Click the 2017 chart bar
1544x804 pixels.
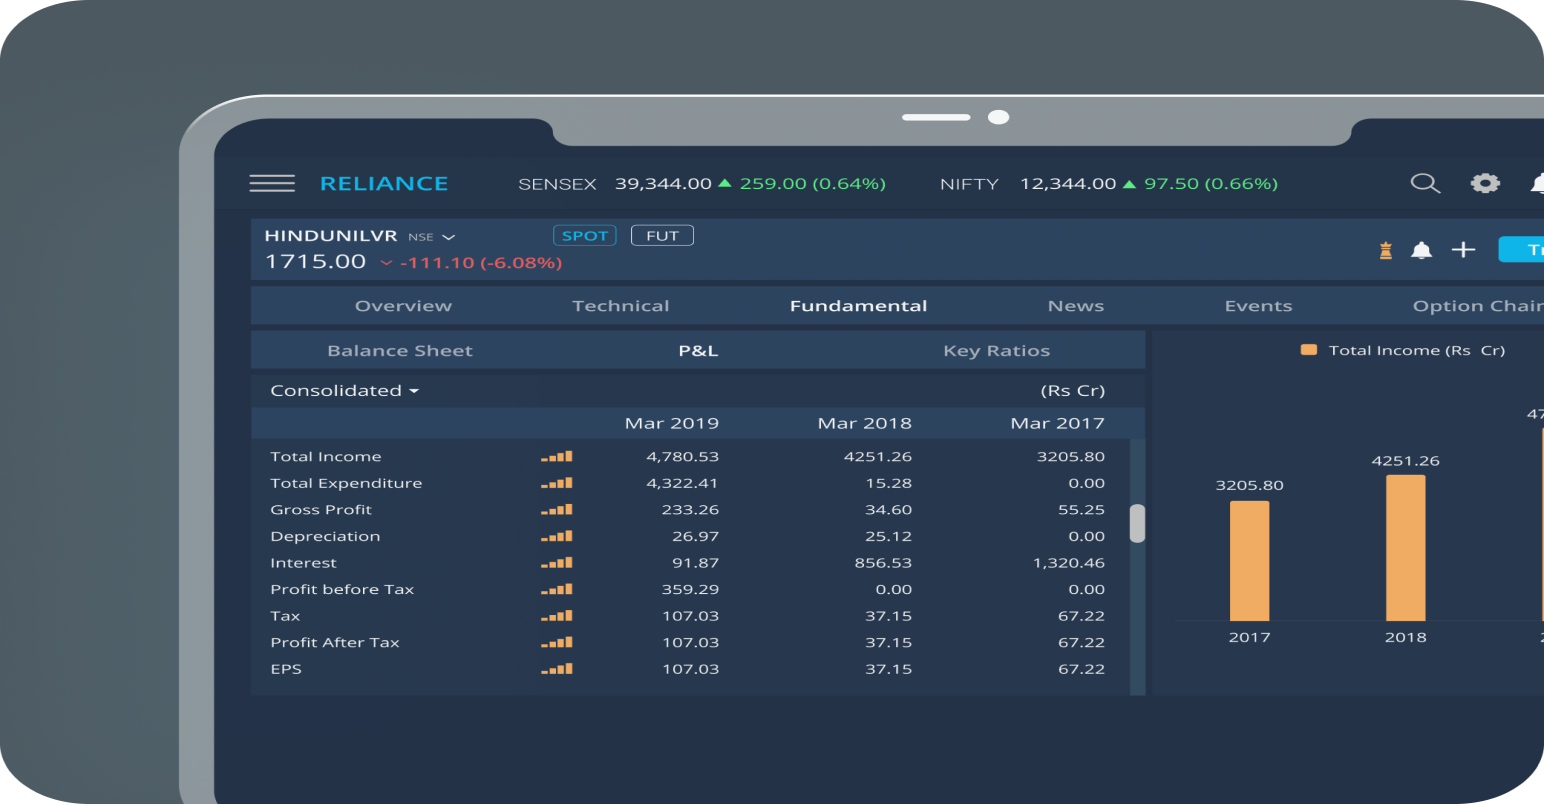[1249, 561]
